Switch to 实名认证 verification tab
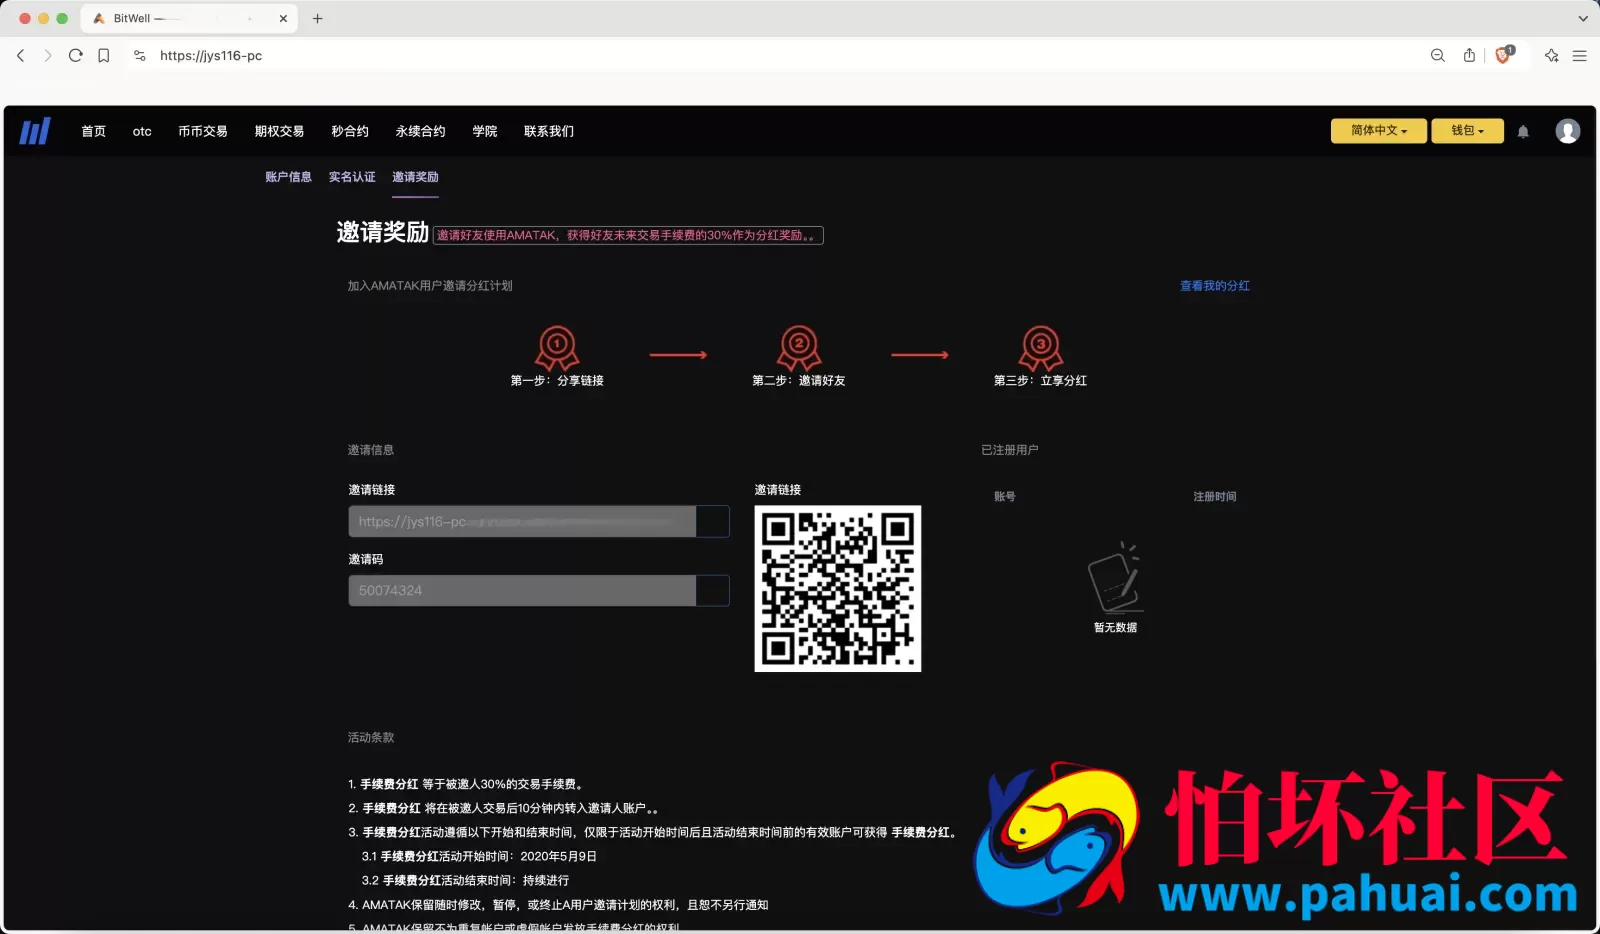This screenshot has height=934, width=1600. pyautogui.click(x=352, y=177)
